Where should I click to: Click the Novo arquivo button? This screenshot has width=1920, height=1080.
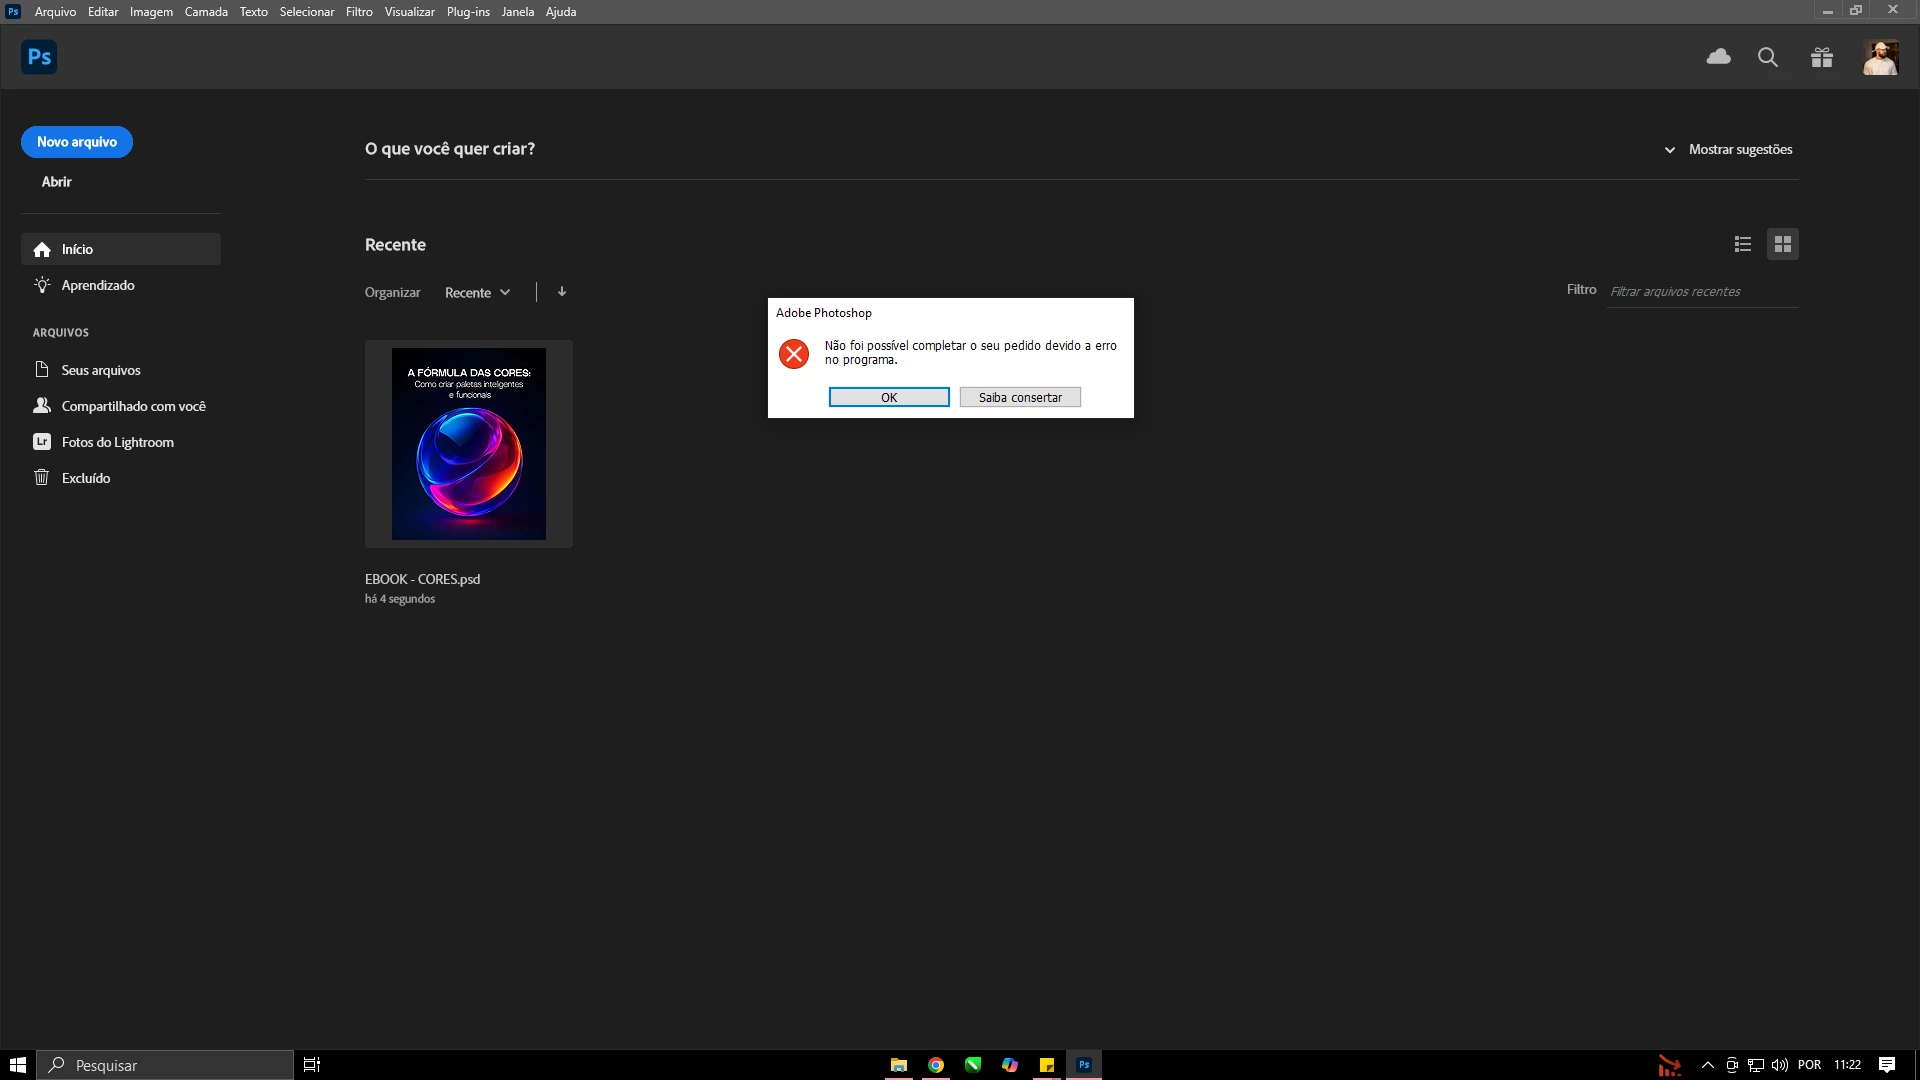click(x=77, y=142)
